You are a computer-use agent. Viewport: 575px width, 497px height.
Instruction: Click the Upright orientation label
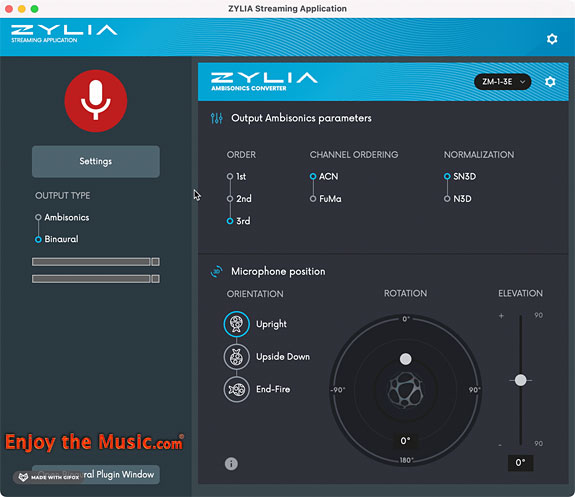click(x=271, y=324)
